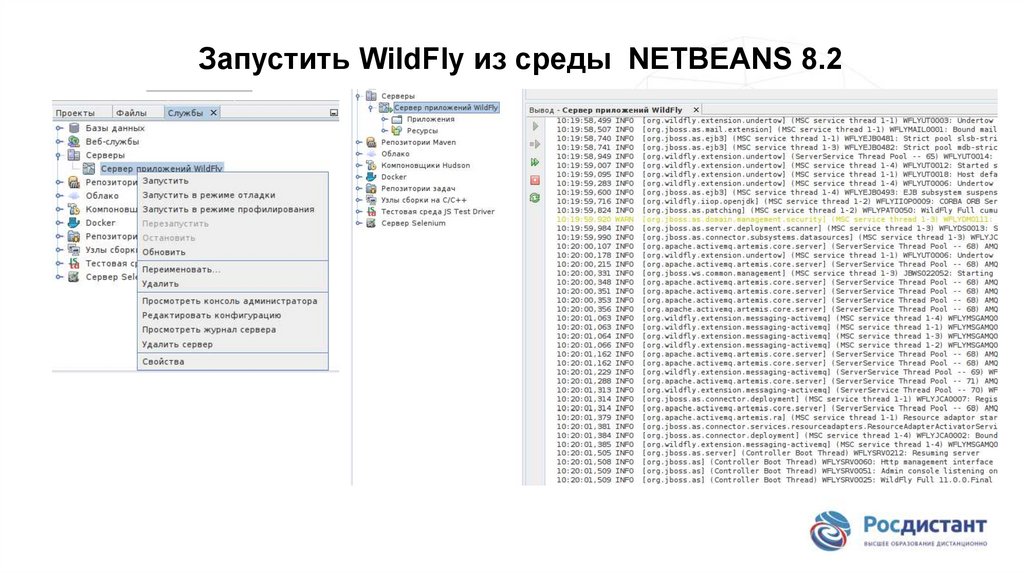Choose Удалить сервер from the context menu
The width and height of the screenshot is (1024, 574).
(x=232, y=344)
